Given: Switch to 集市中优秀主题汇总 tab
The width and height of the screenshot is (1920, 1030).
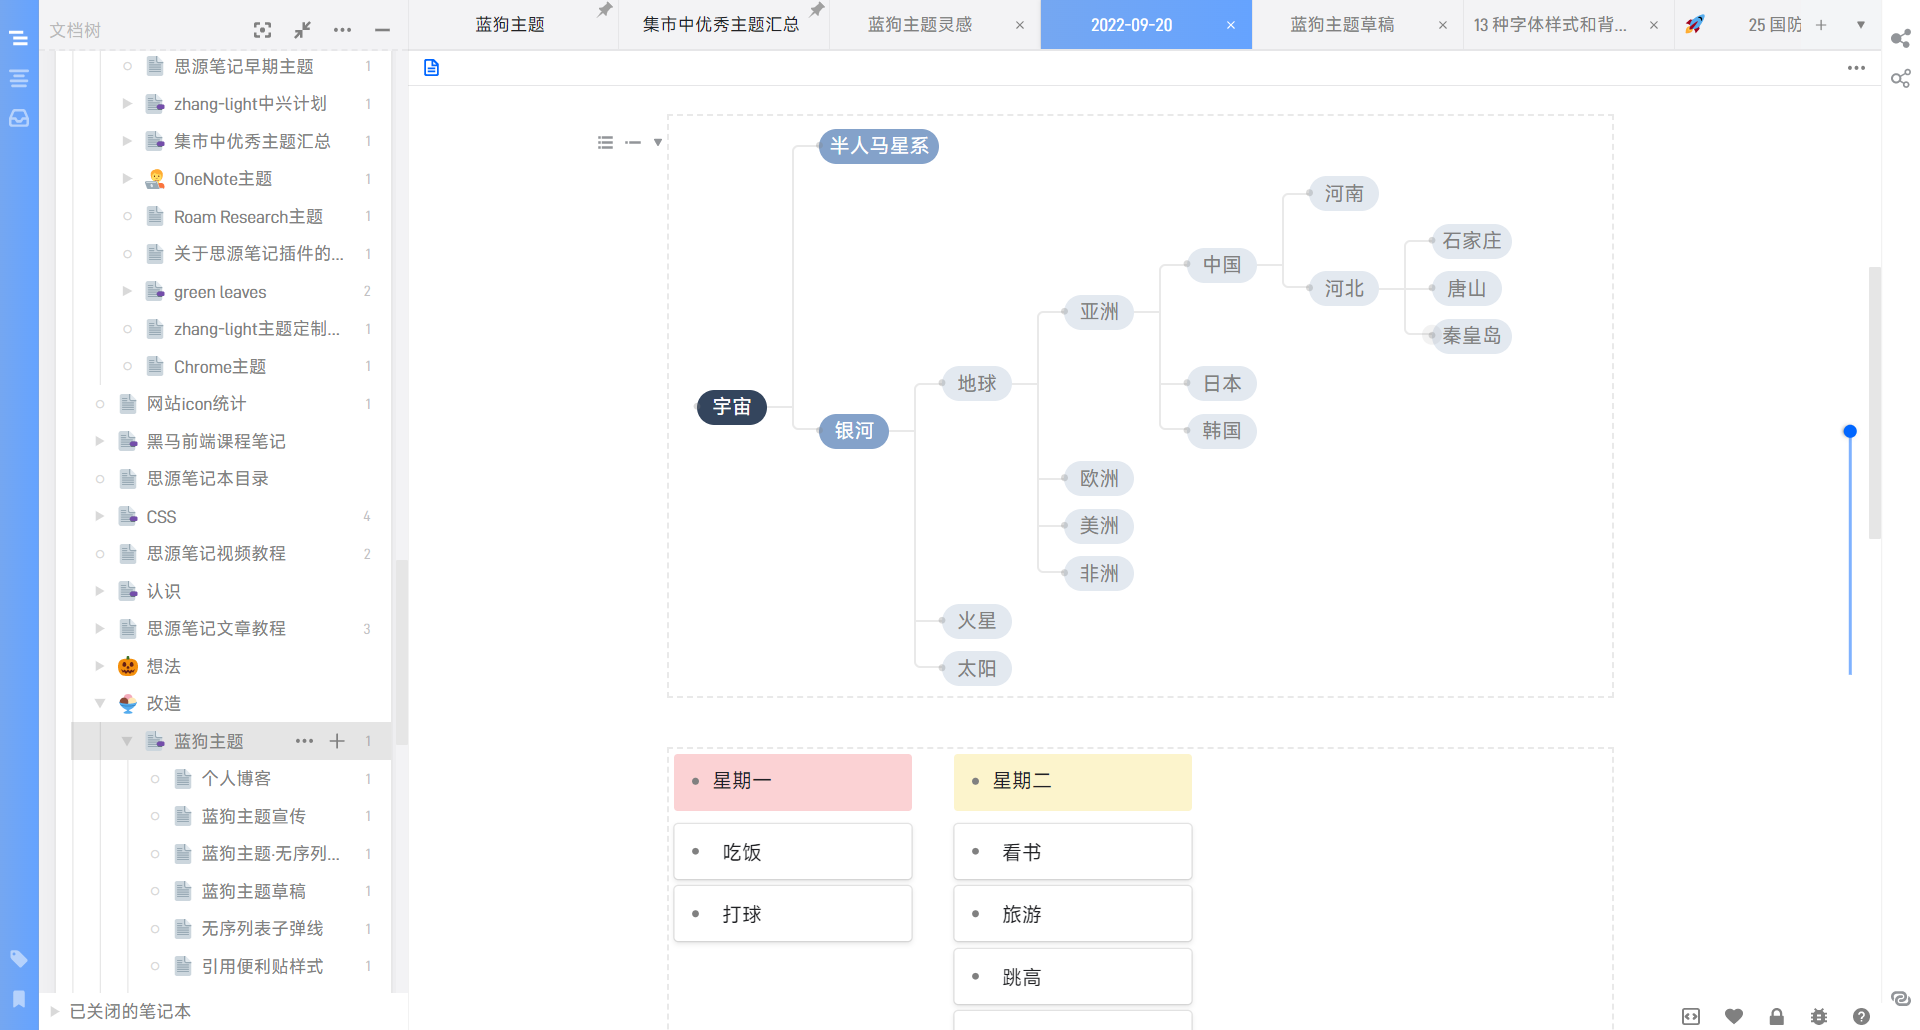Looking at the screenshot, I should (721, 25).
